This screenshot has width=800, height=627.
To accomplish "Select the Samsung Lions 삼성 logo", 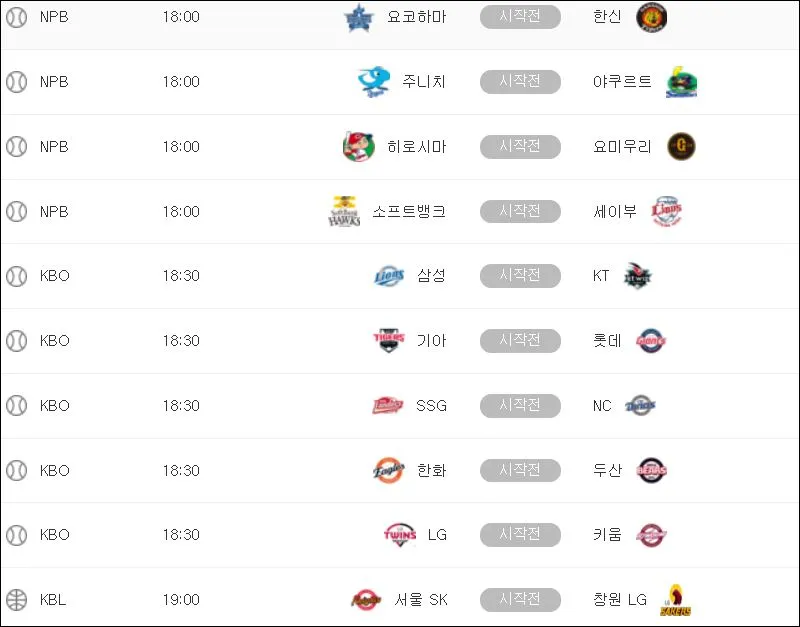I will point(389,276).
